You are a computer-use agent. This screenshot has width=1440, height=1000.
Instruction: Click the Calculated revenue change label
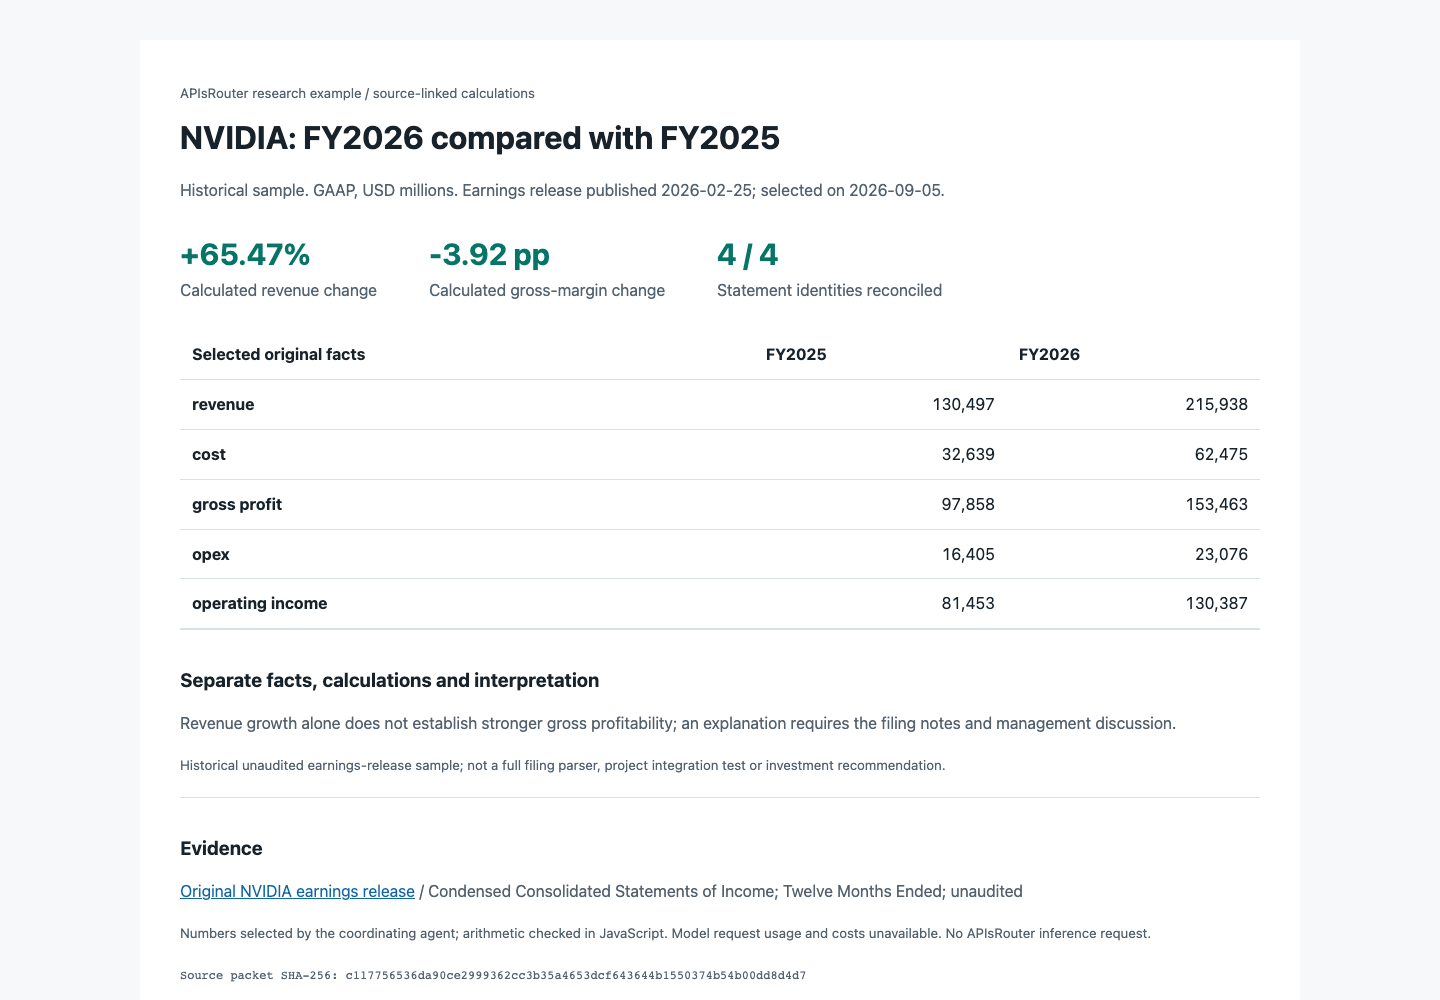(278, 290)
